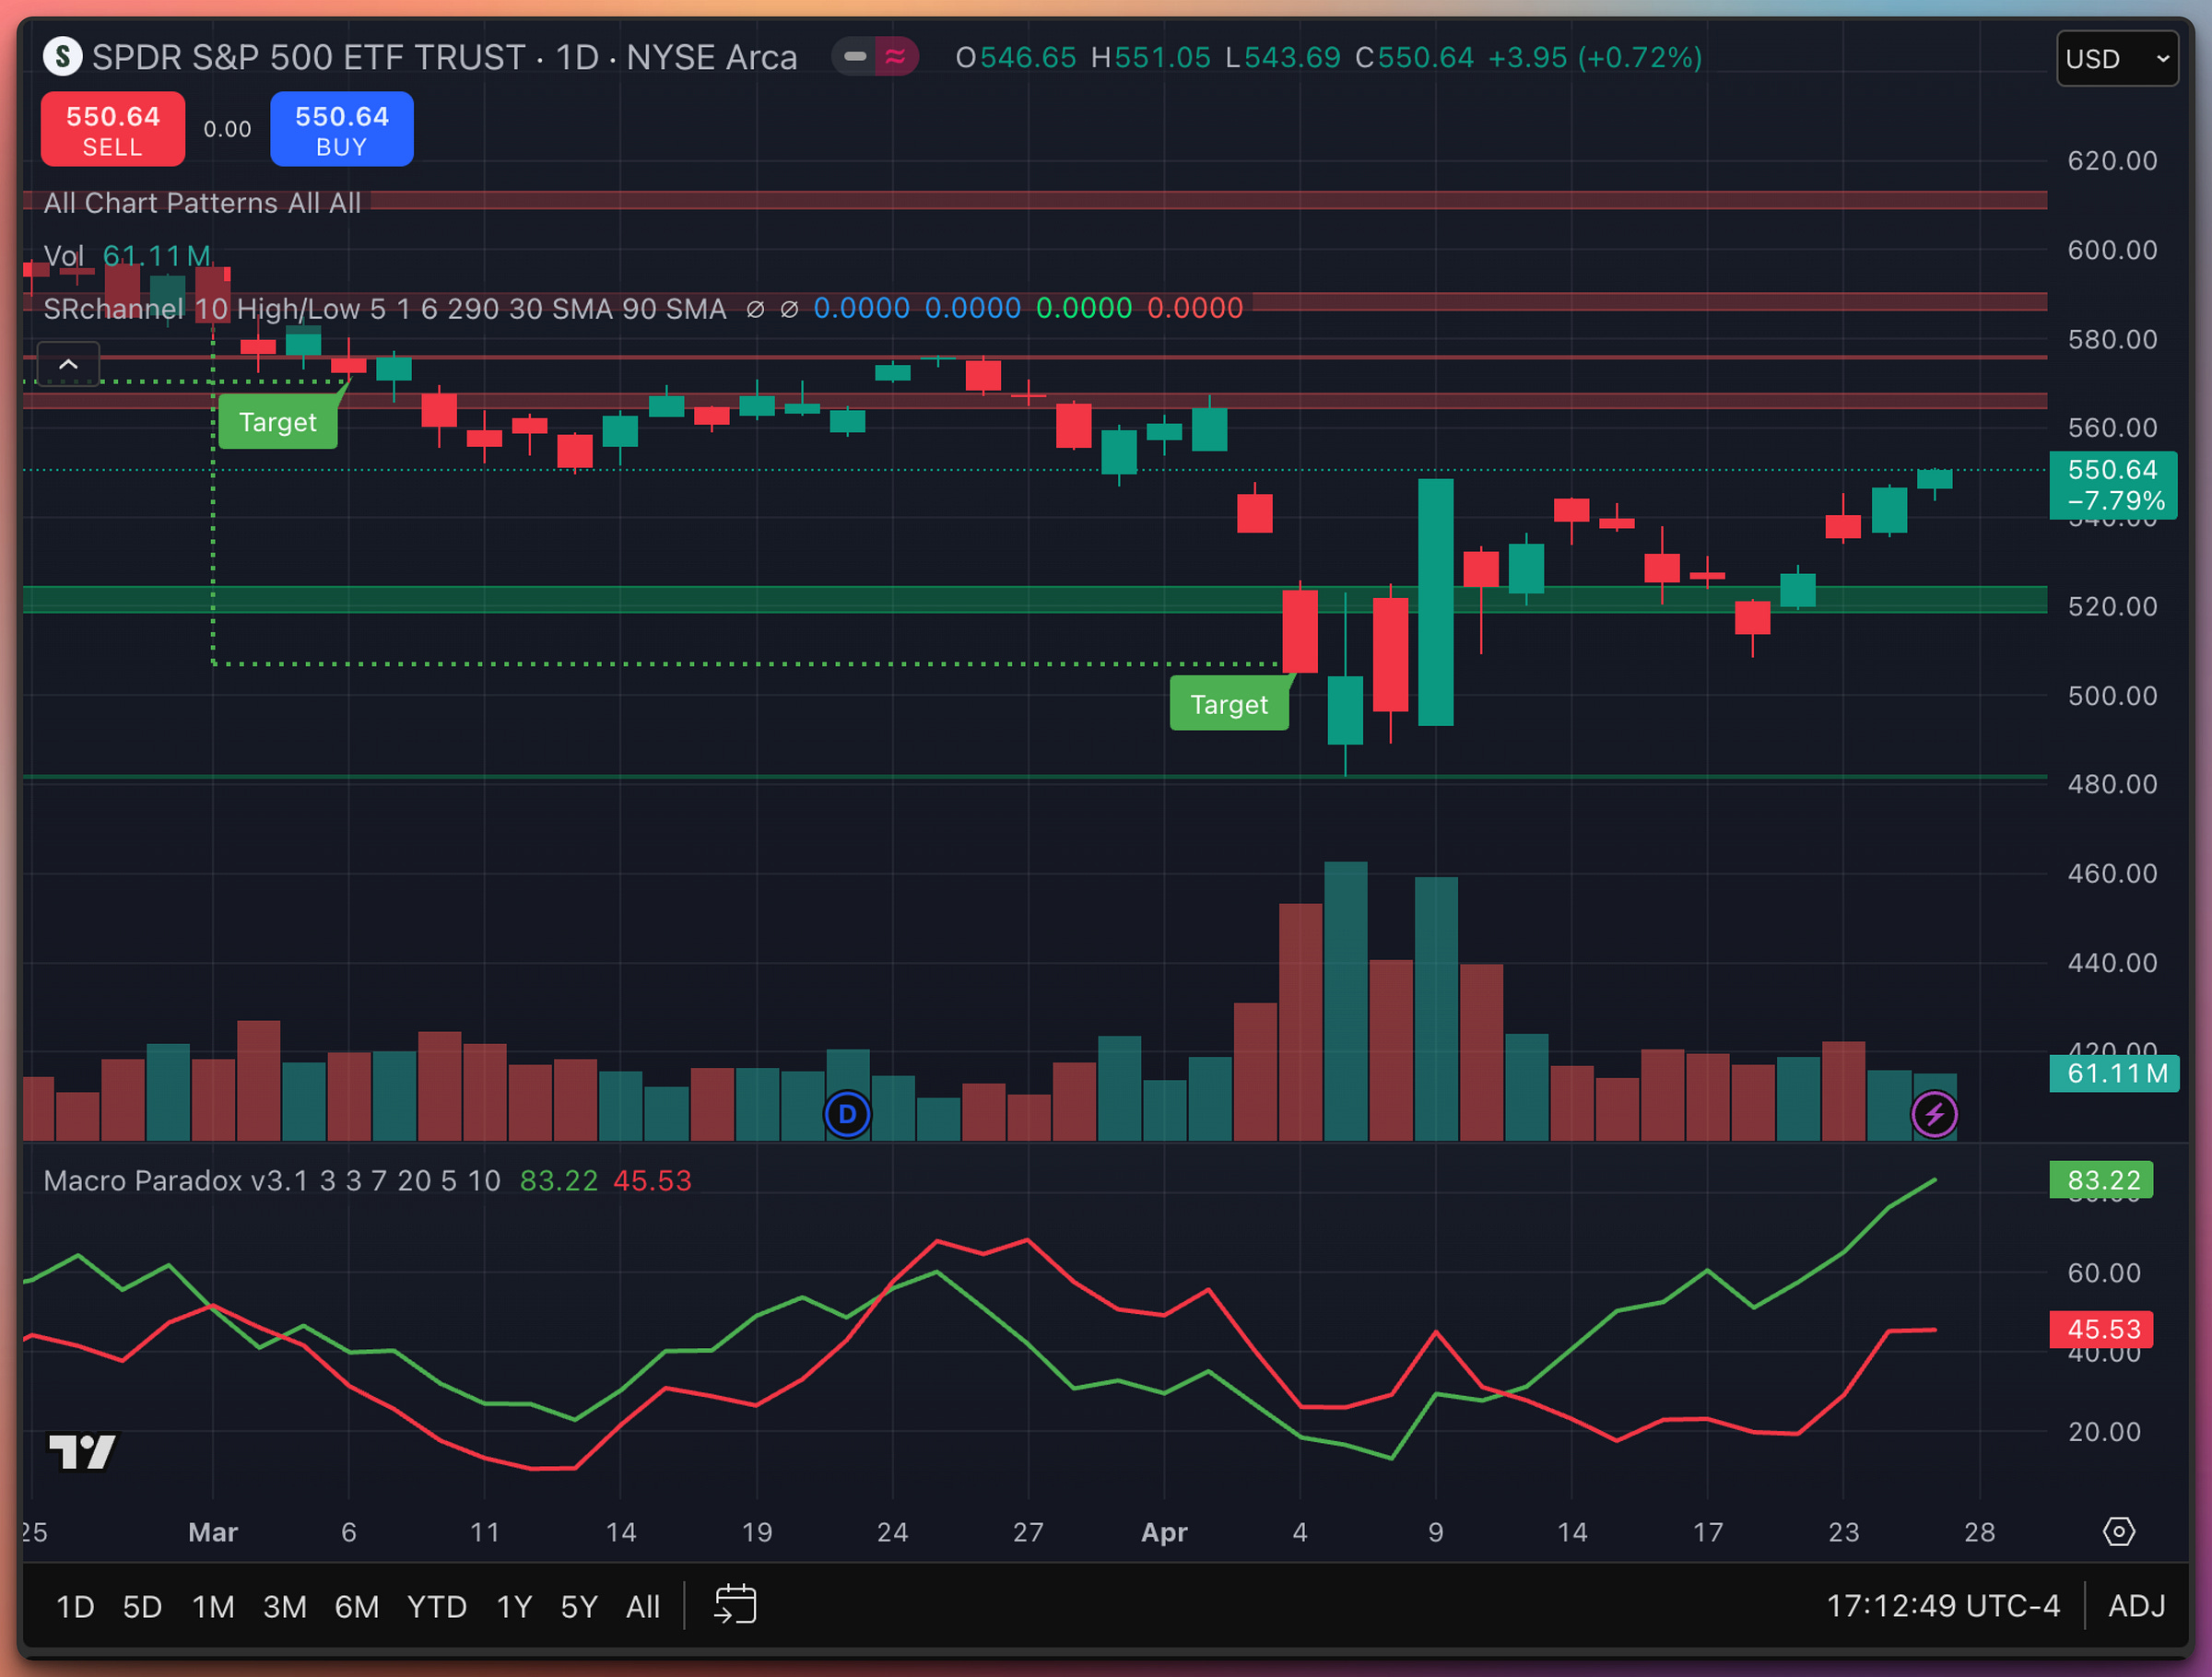Screen dimensions: 2212x1677
Task: Click the Apr label on time axis
Action: tap(1164, 1532)
